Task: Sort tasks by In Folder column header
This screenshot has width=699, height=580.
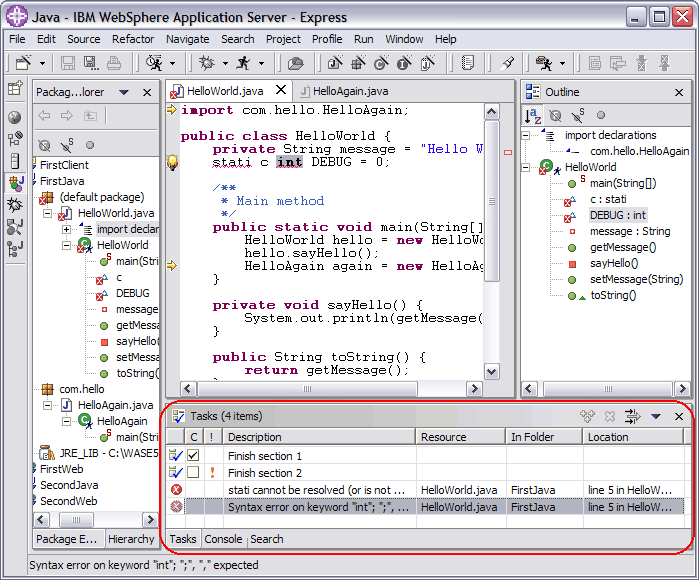Action: tap(544, 437)
